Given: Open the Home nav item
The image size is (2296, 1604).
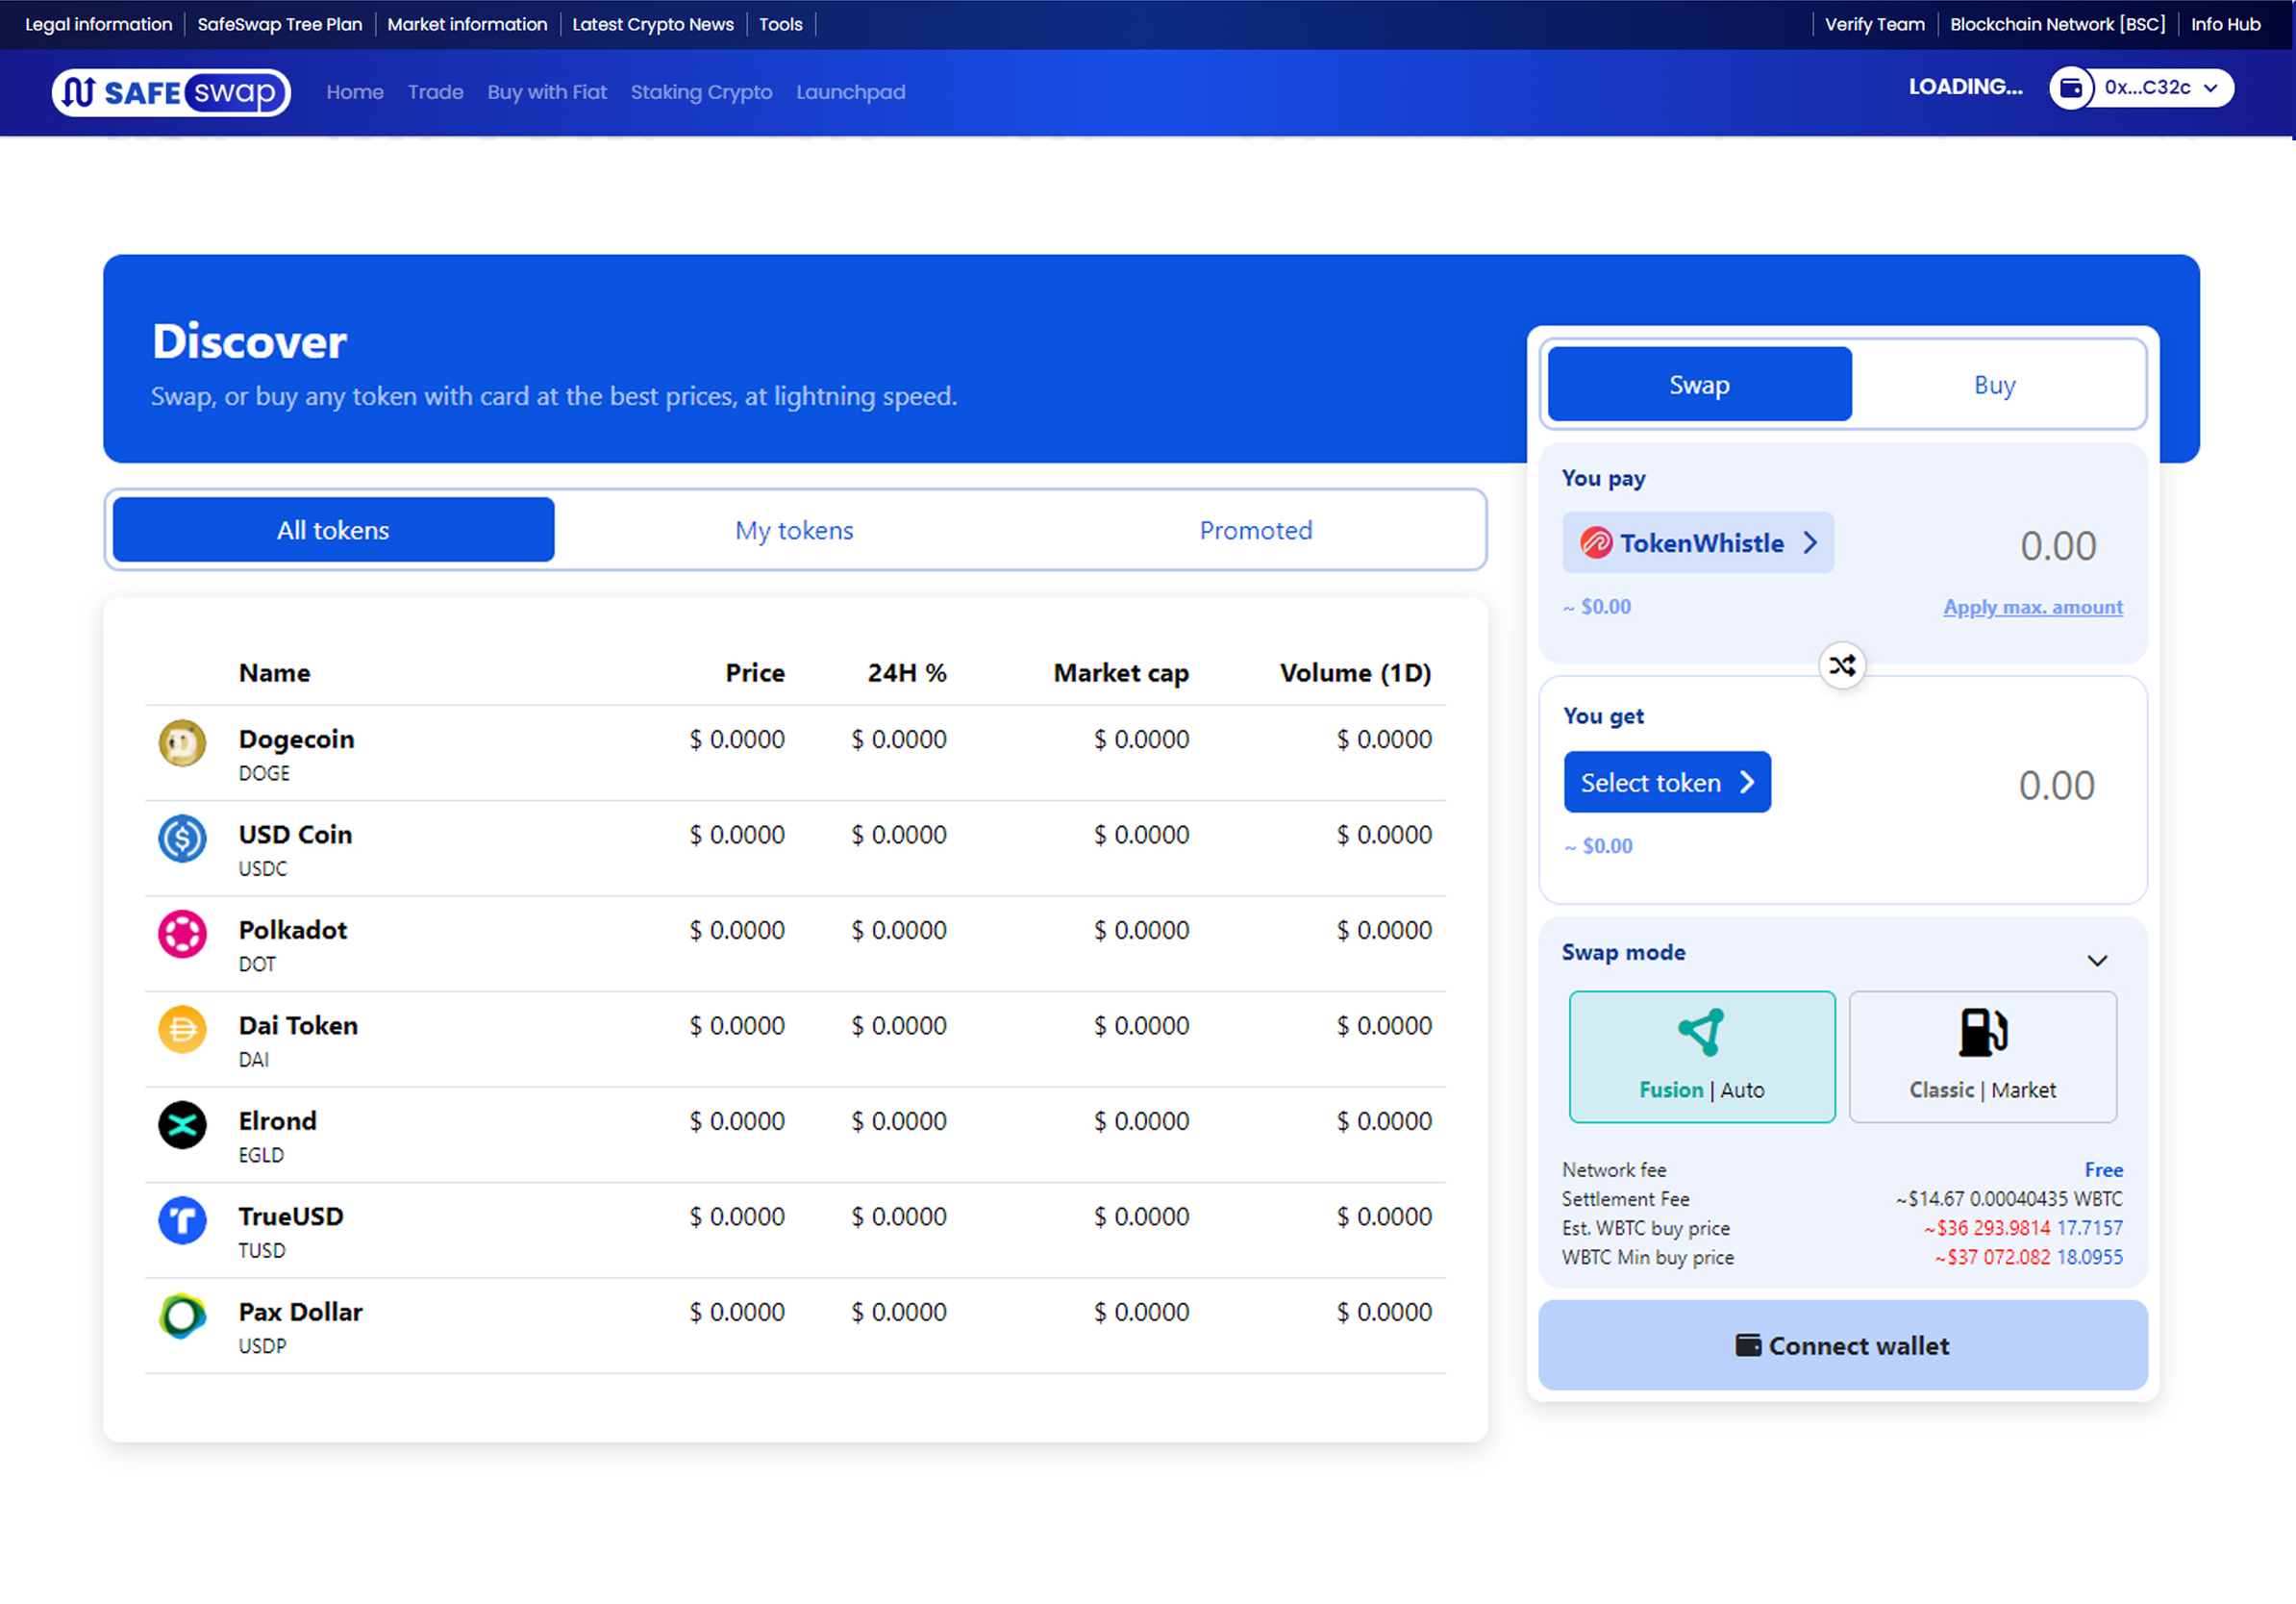Looking at the screenshot, I should (355, 92).
